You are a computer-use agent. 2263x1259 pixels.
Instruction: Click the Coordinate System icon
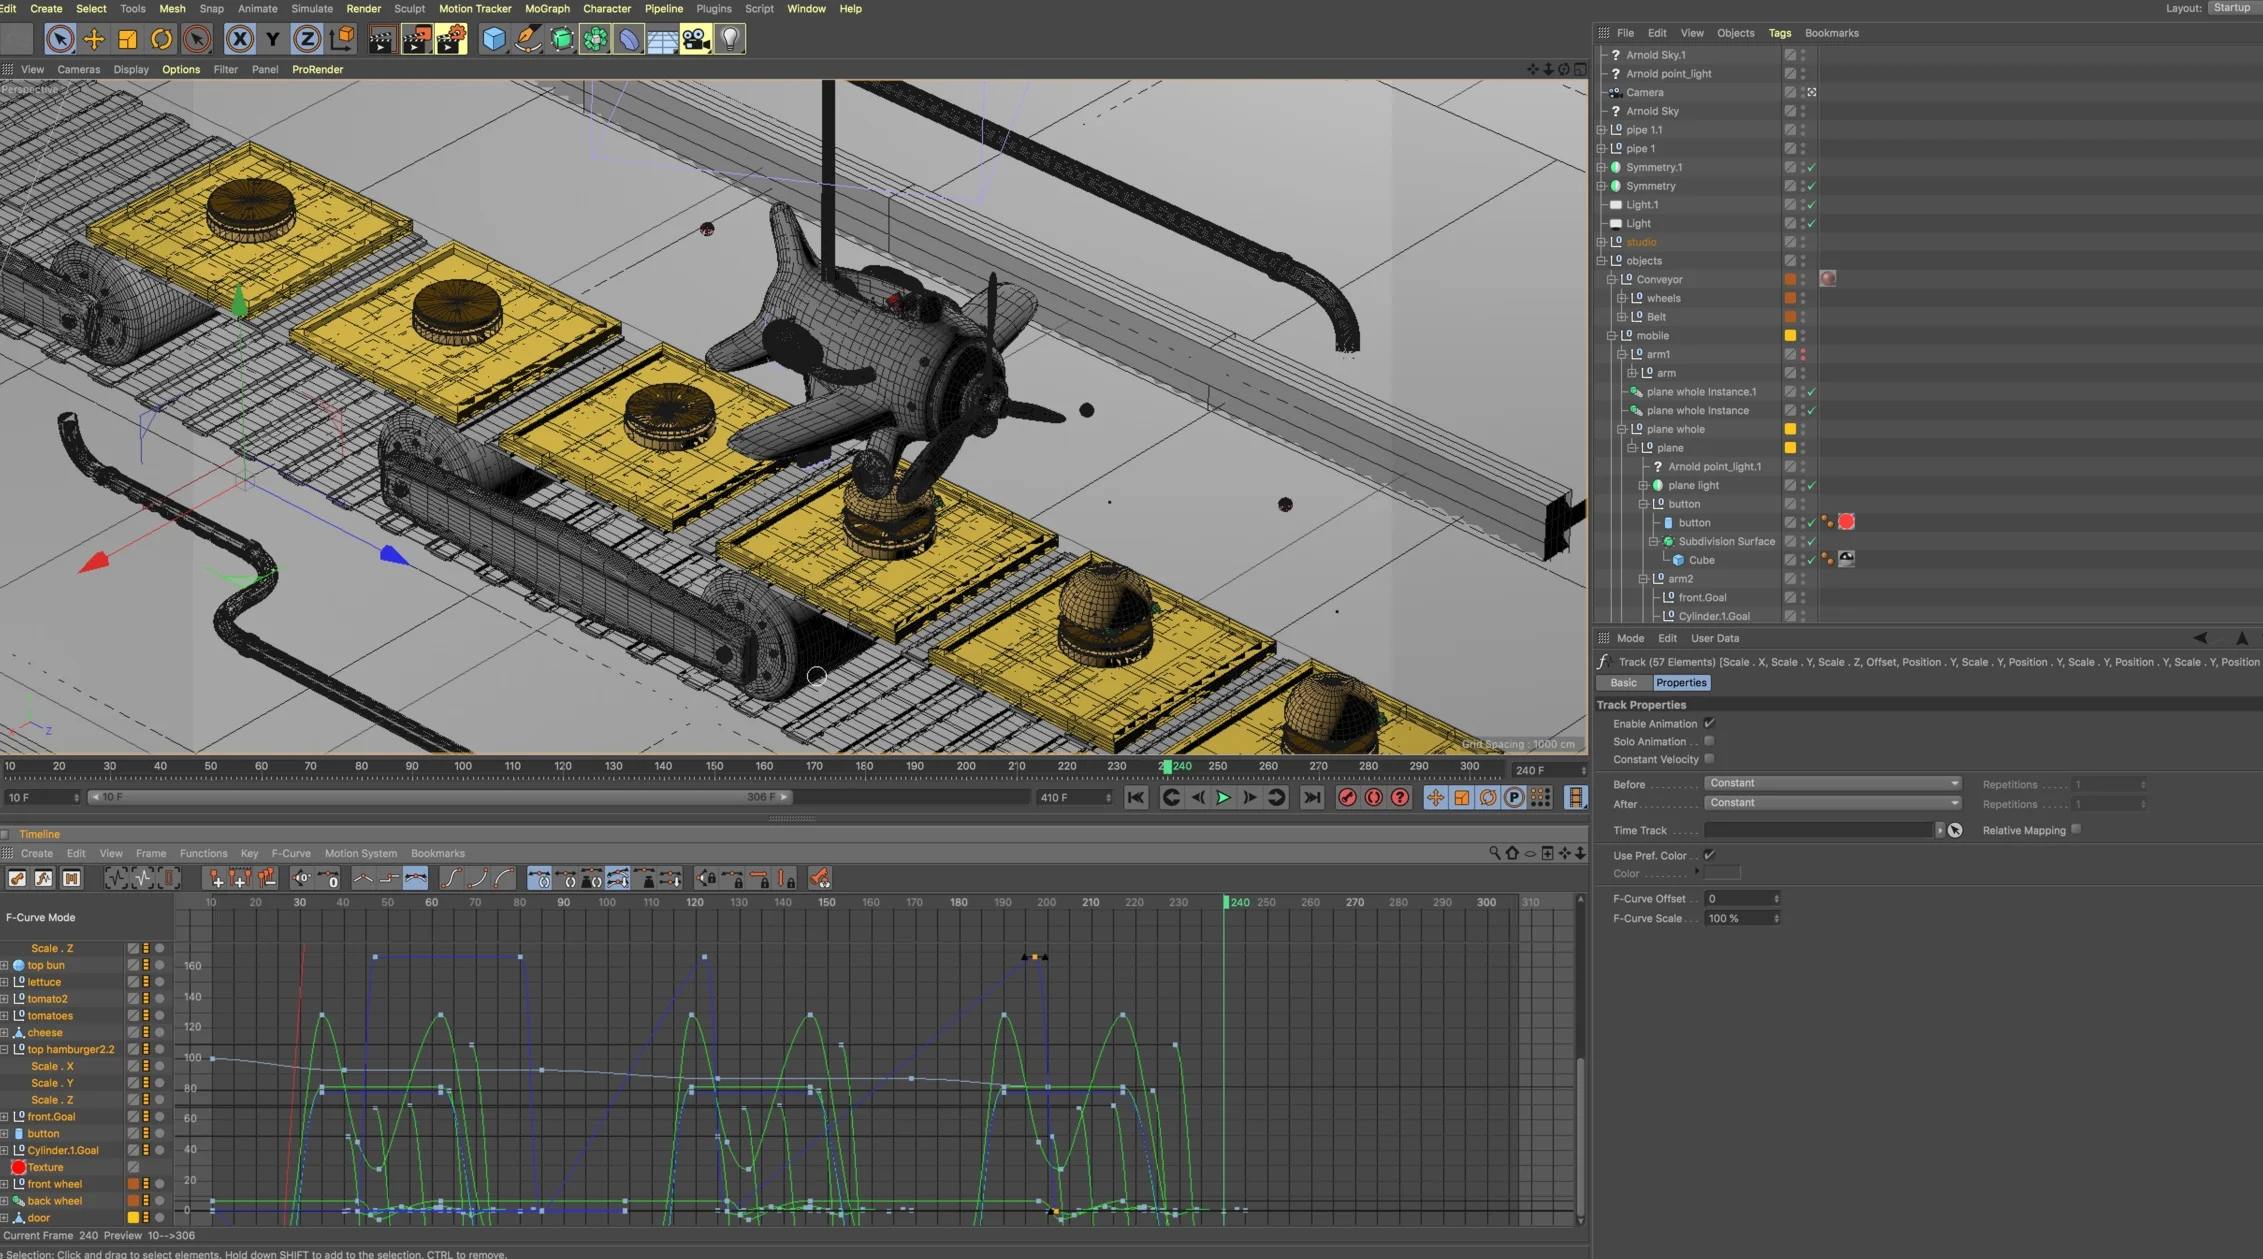341,39
